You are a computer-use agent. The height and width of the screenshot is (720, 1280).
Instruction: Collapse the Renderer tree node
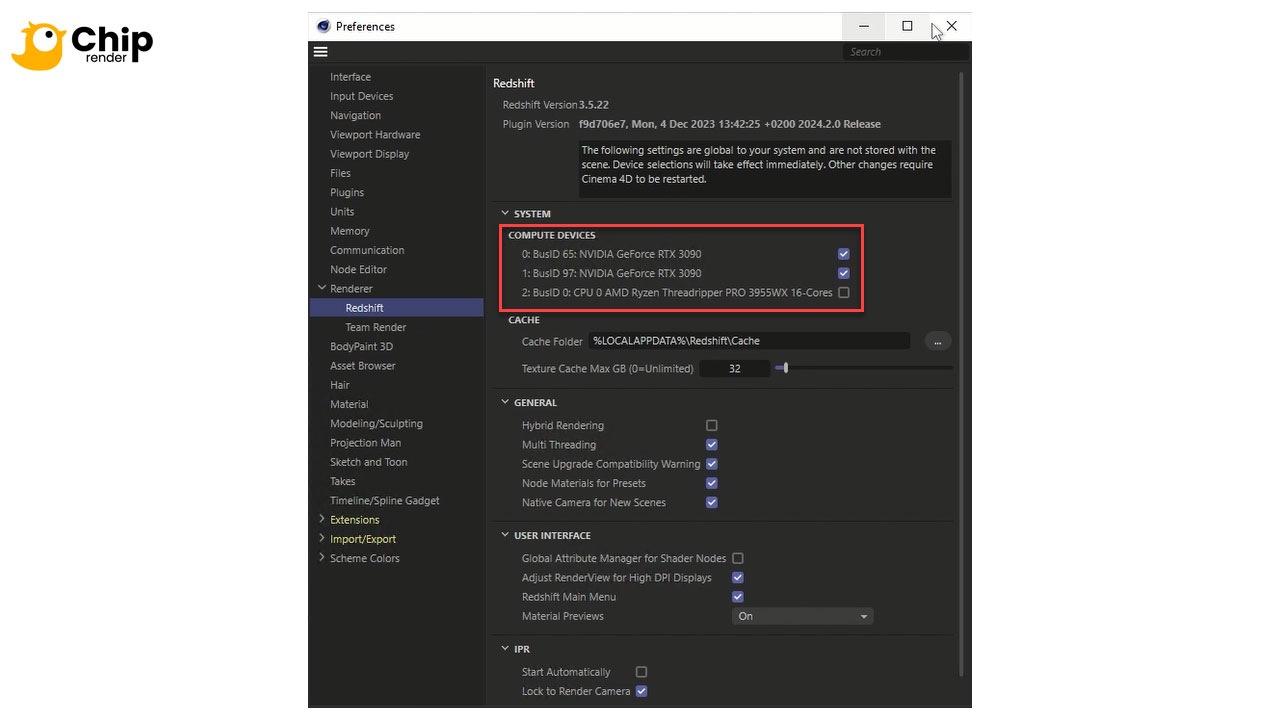click(322, 288)
